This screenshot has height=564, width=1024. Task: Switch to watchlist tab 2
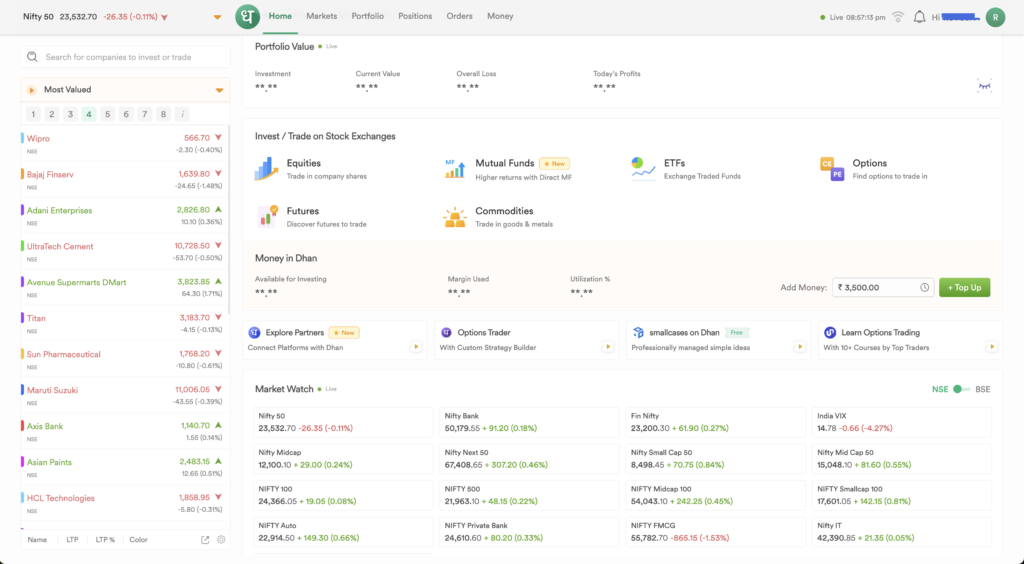pos(52,114)
